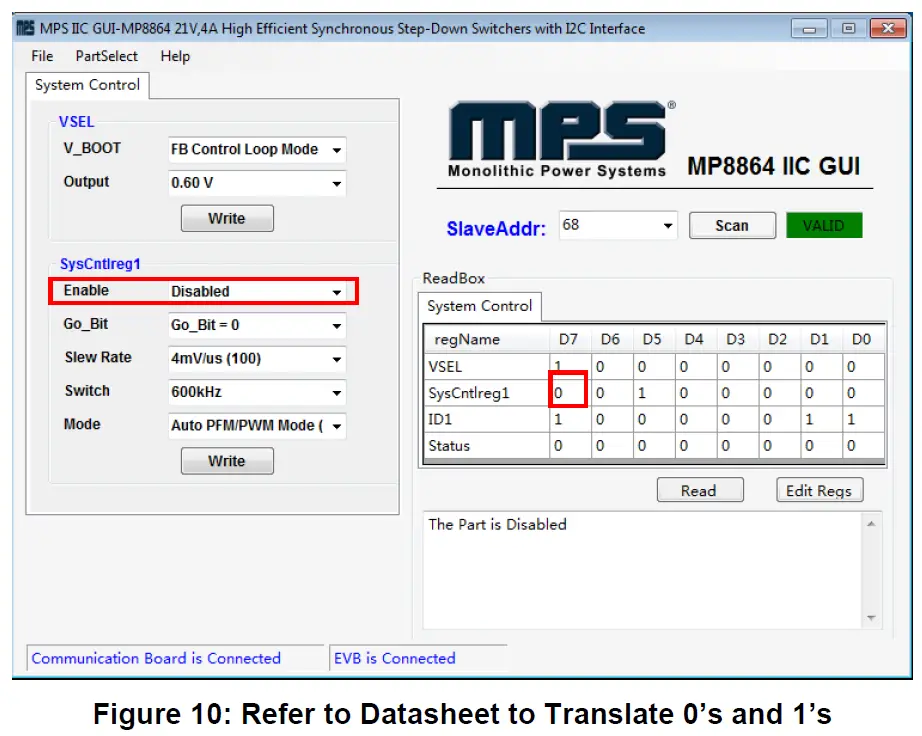Open the Slew Rate dropdown
The height and width of the screenshot is (736, 922).
coord(257,359)
